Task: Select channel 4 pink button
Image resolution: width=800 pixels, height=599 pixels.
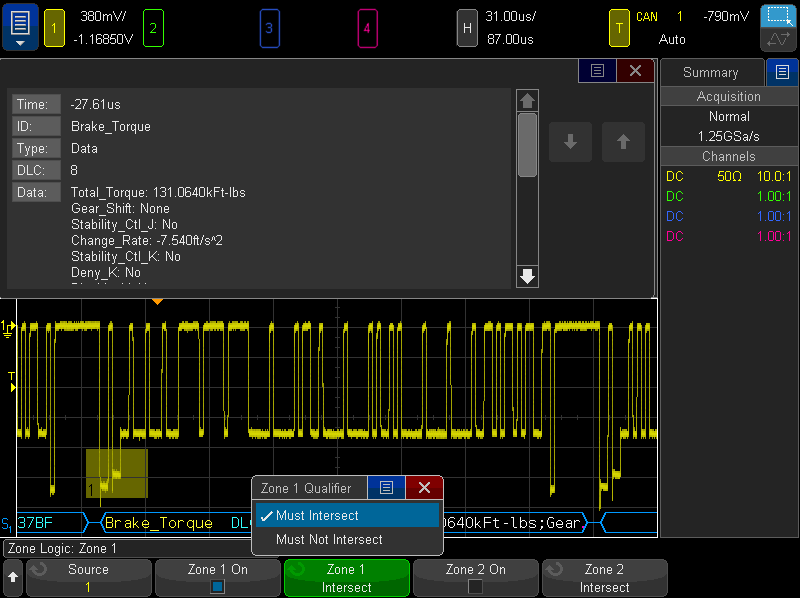Action: pos(366,28)
